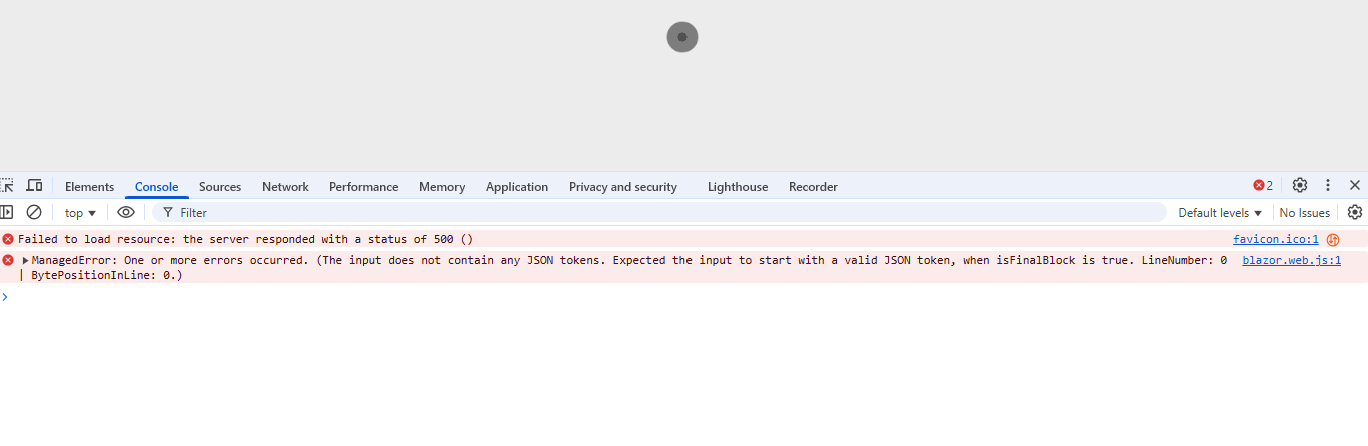This screenshot has width=1368, height=446.
Task: Open the DevTools settings gear
Action: pyautogui.click(x=1300, y=186)
